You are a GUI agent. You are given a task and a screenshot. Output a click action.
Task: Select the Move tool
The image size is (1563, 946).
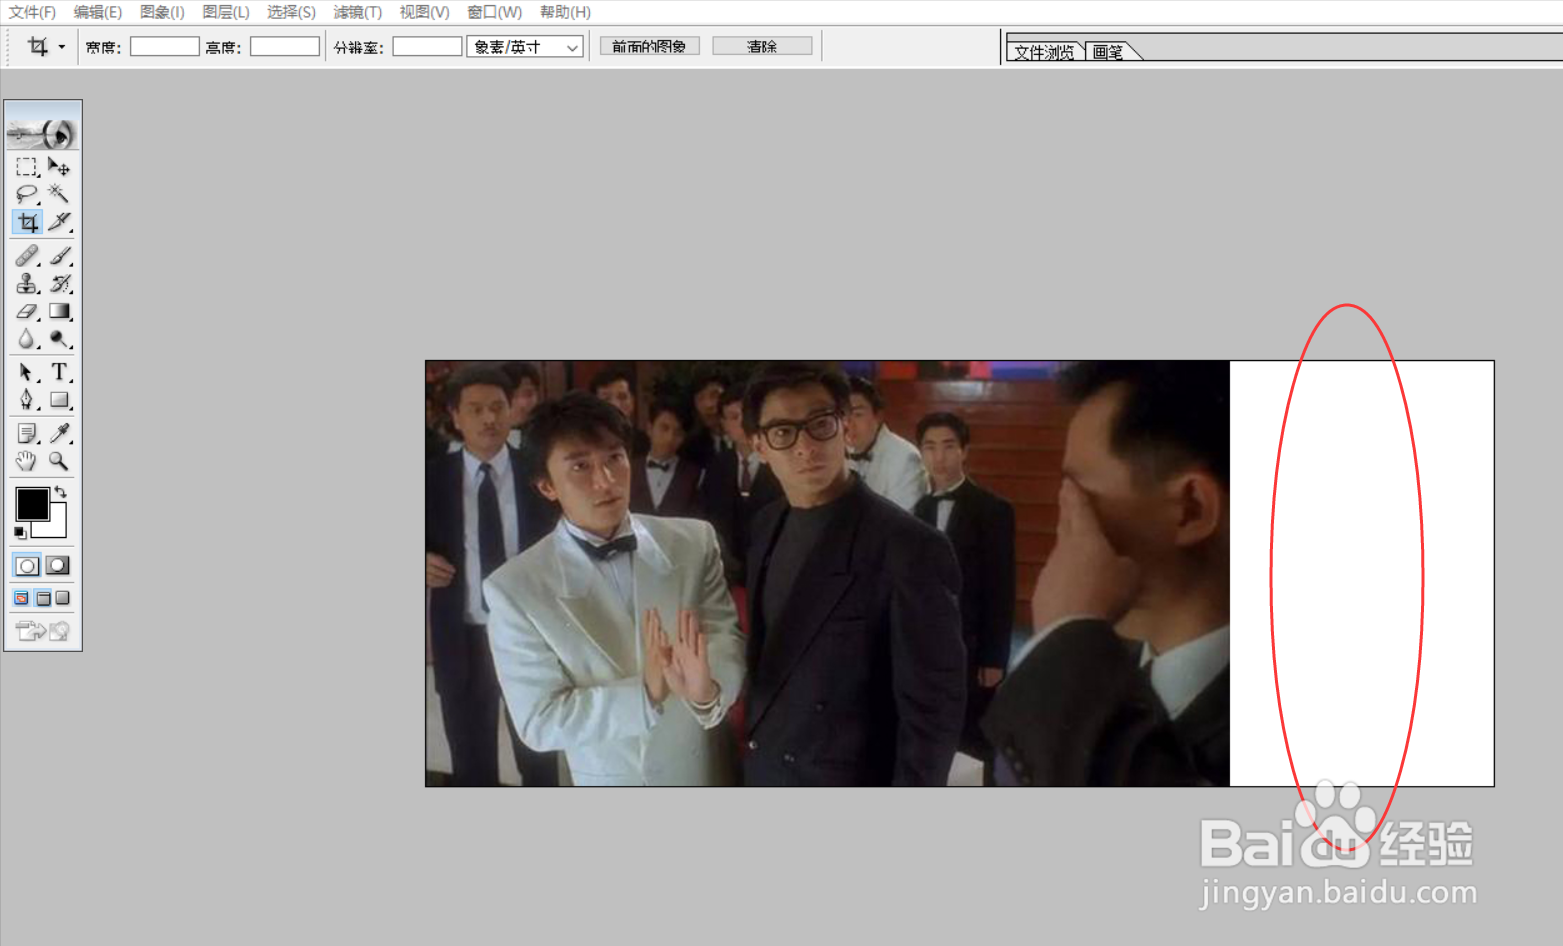click(59, 167)
